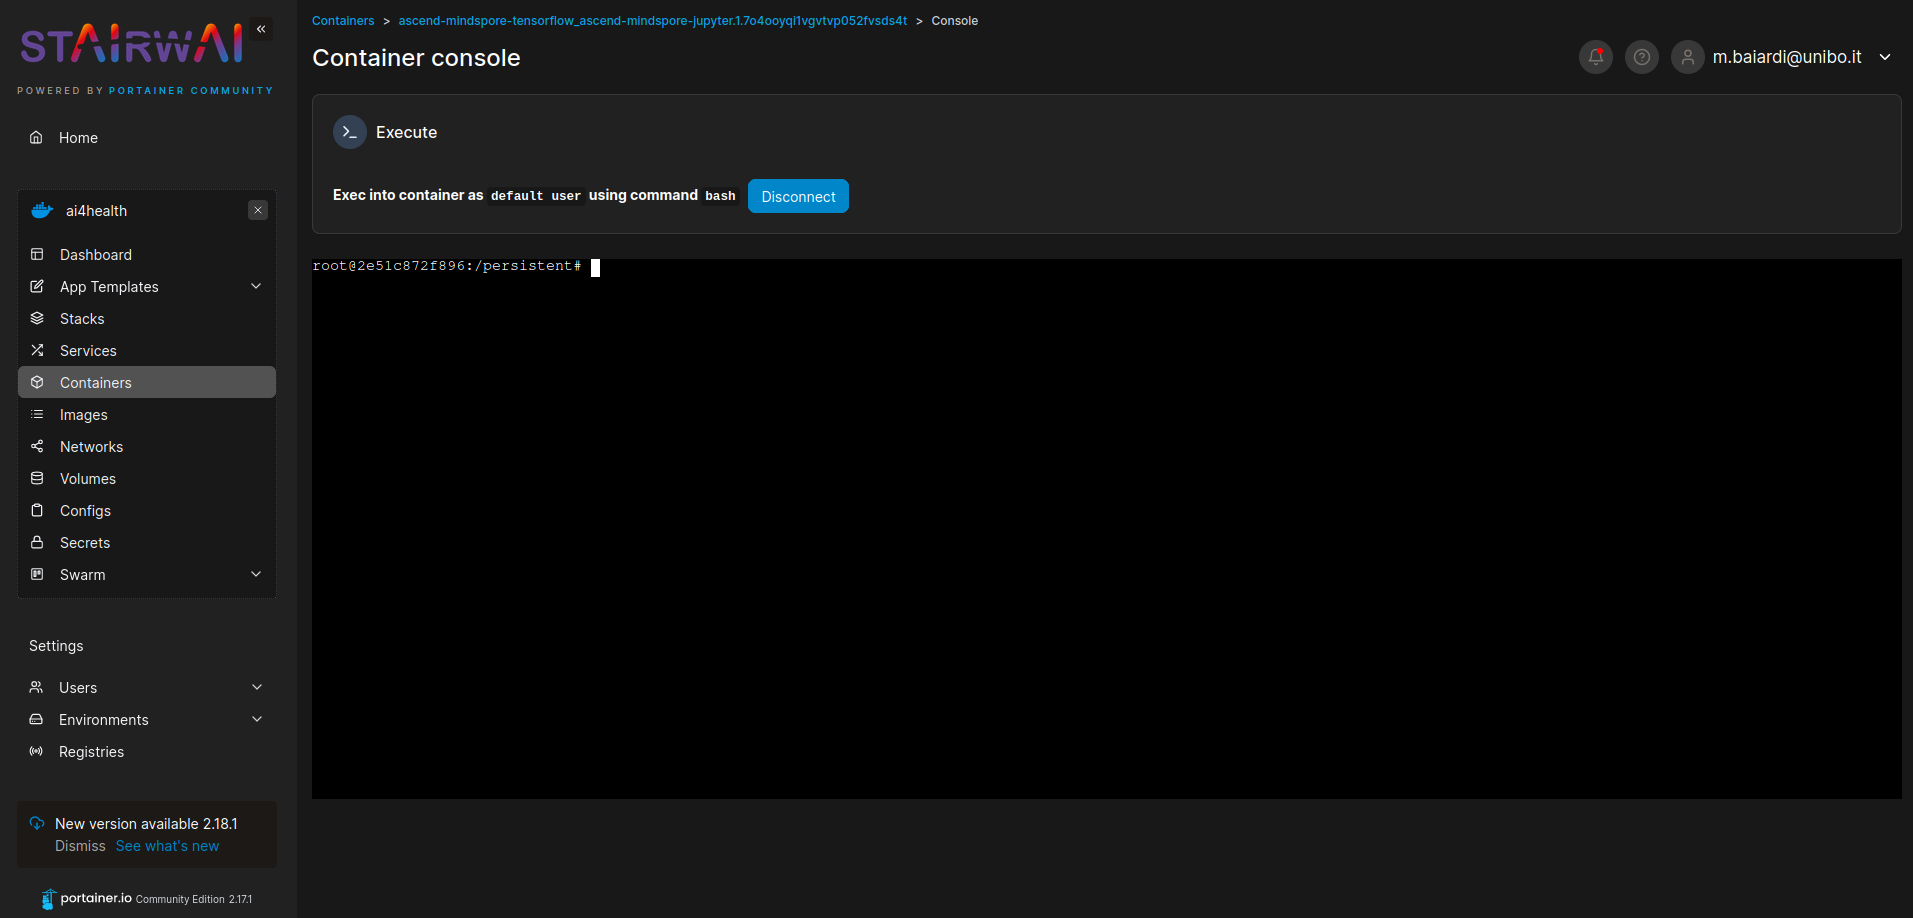Close the ai4health environment with X
The height and width of the screenshot is (918, 1913).
click(x=258, y=210)
